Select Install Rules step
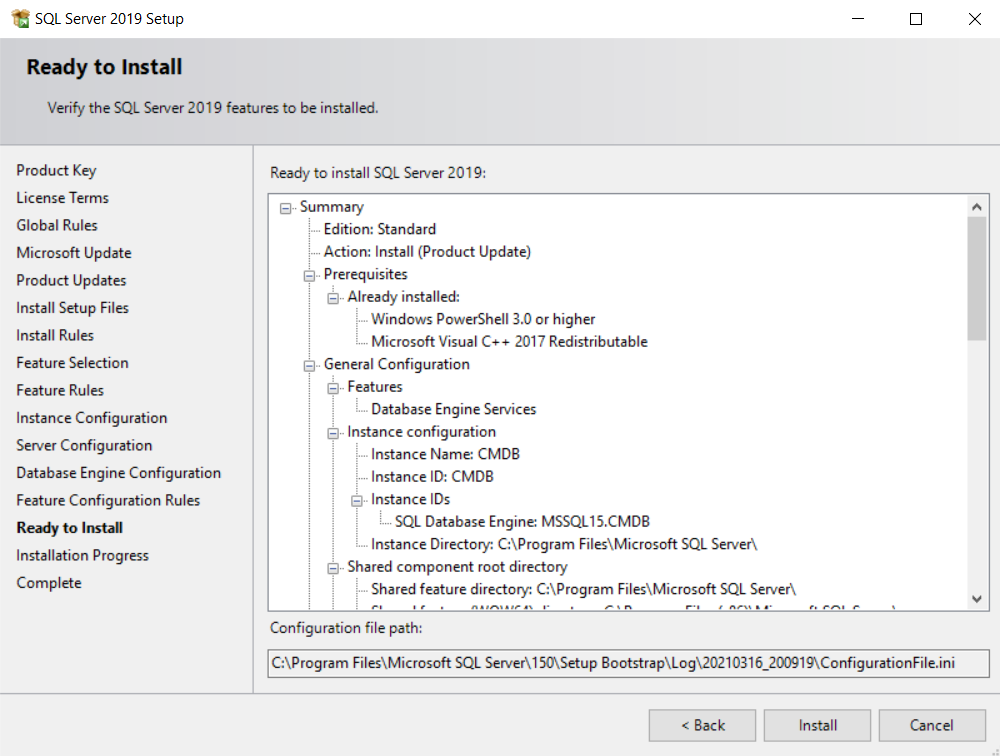This screenshot has height=756, width=1000. coord(55,335)
